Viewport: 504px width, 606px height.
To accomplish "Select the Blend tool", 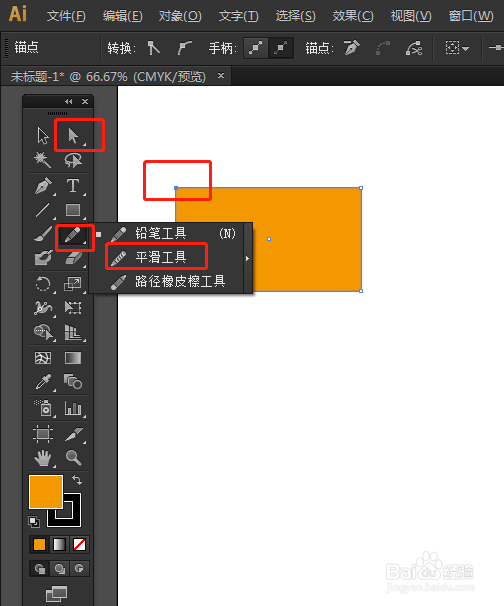I will point(73,382).
